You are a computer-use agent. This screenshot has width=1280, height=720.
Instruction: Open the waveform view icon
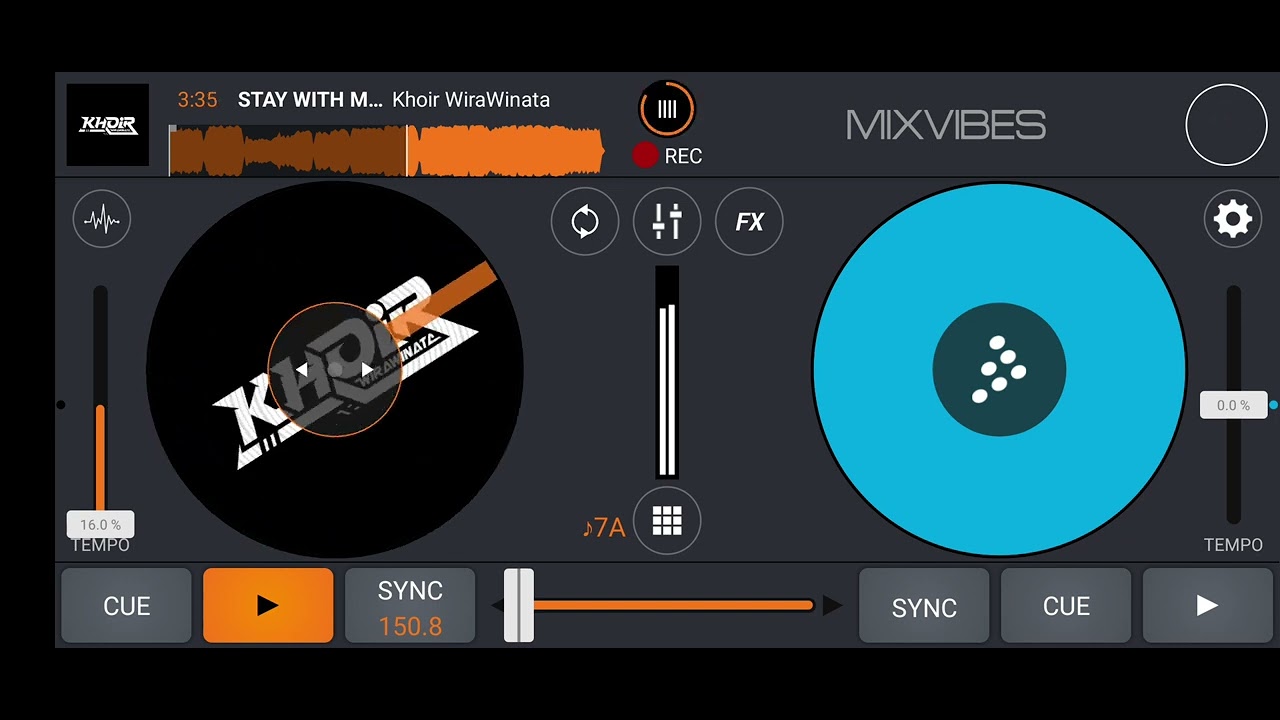point(102,219)
